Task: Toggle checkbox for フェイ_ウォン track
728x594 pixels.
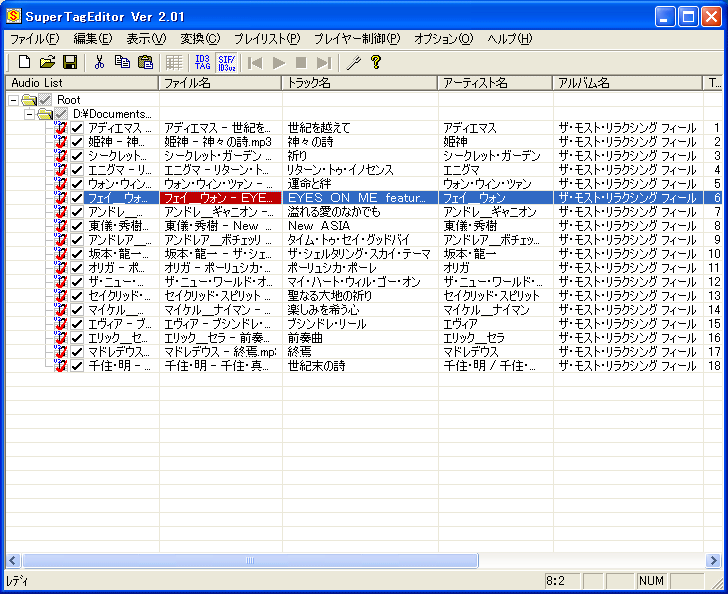Action: pos(77,198)
